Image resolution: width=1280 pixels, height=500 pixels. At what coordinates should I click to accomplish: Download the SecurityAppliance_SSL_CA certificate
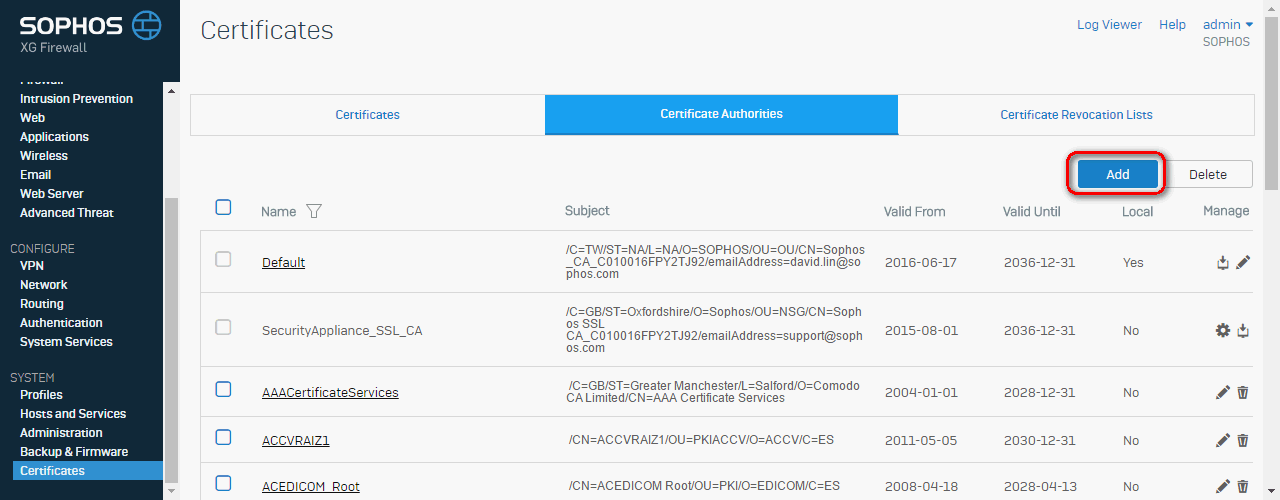tap(1243, 330)
